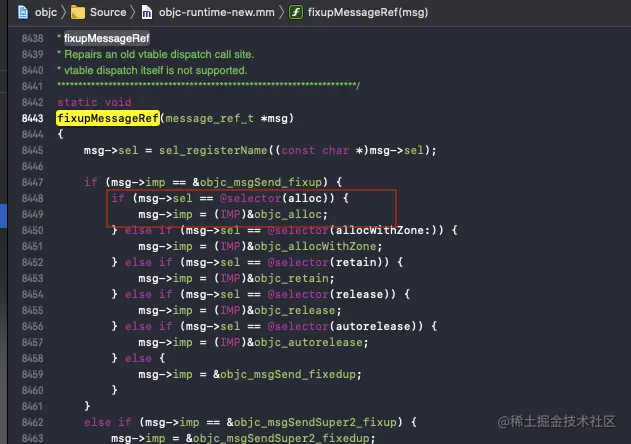Click the highlighted fixupMessageRef function name
This screenshot has height=444, width=631.
(108, 118)
